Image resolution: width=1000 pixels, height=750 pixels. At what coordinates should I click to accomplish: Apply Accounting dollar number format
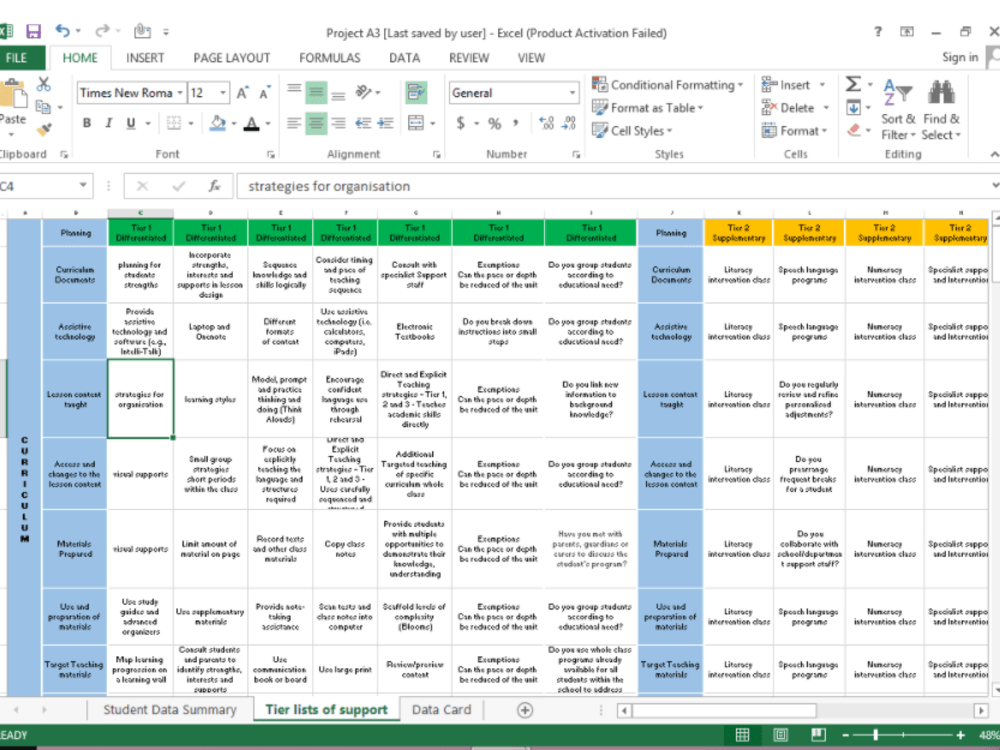(460, 123)
